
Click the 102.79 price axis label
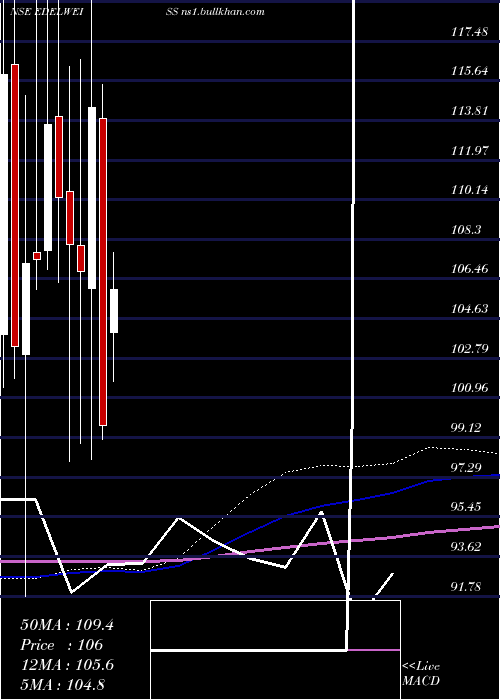click(x=469, y=348)
